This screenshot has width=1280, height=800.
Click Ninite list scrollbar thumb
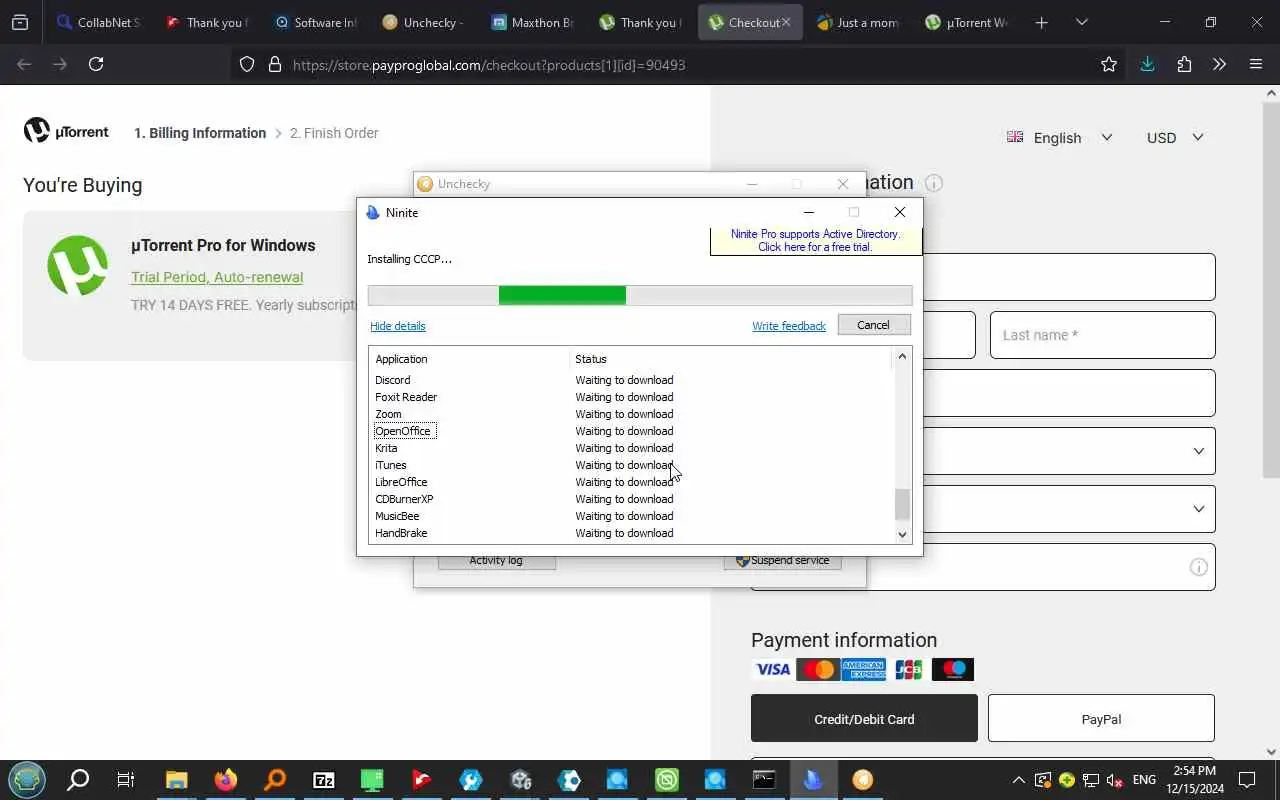tap(902, 505)
